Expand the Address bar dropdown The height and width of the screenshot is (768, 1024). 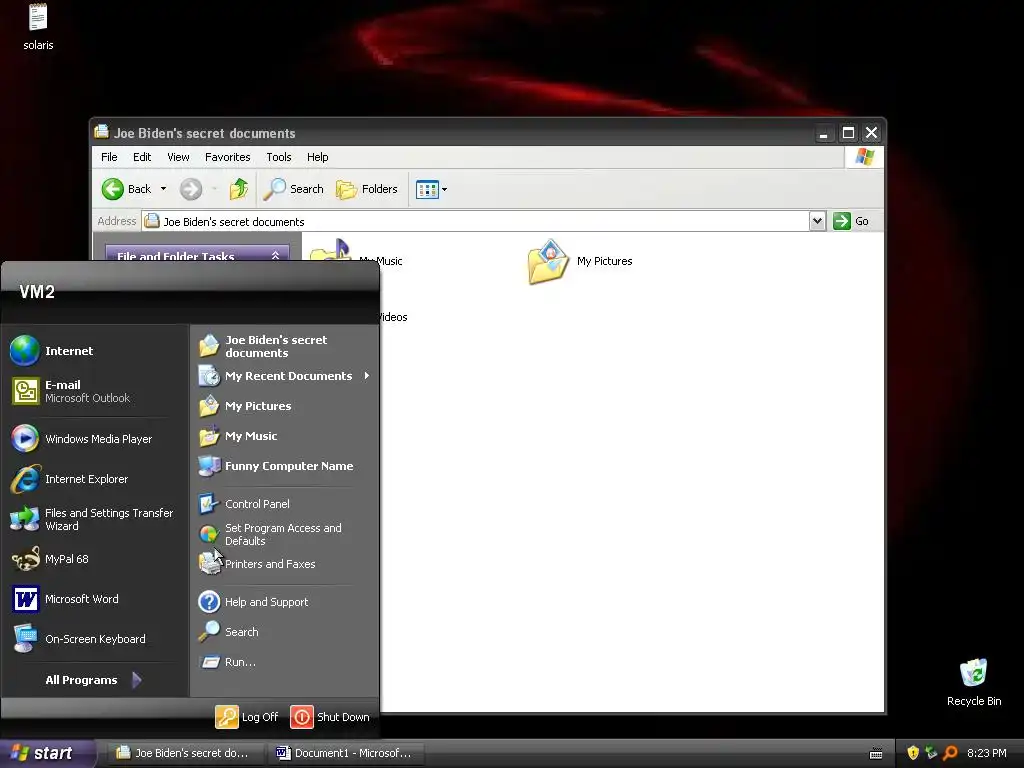tap(817, 221)
